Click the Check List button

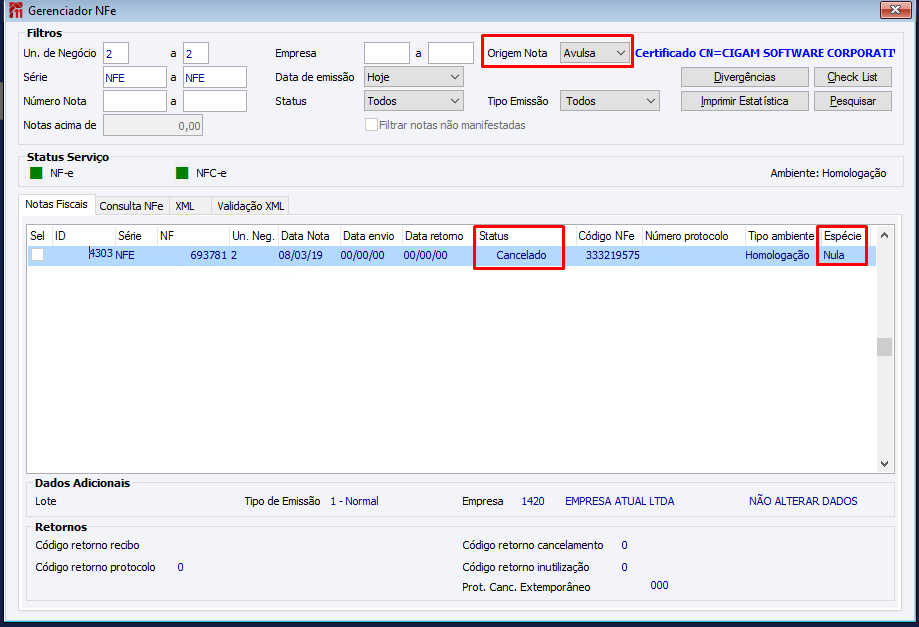tap(852, 77)
